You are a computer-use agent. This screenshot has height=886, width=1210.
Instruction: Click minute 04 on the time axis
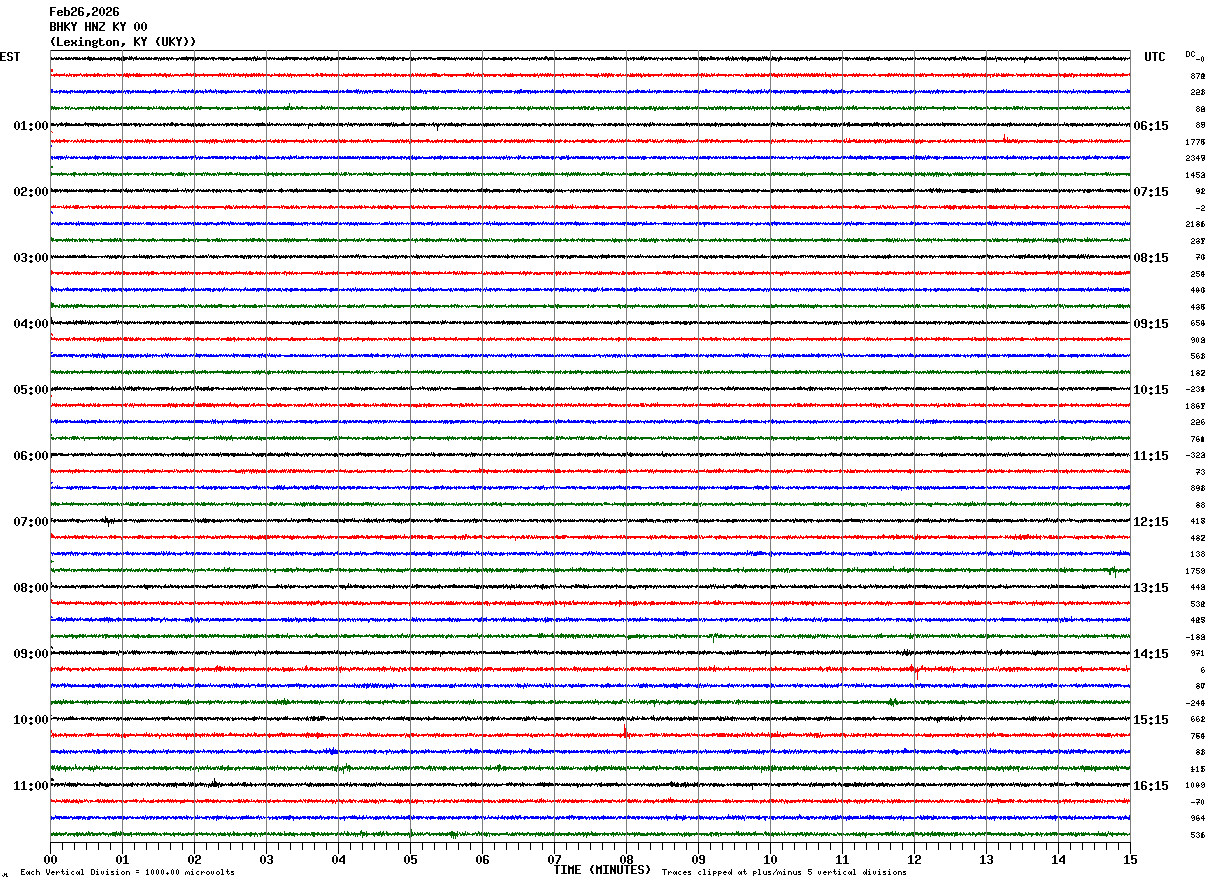tap(338, 859)
